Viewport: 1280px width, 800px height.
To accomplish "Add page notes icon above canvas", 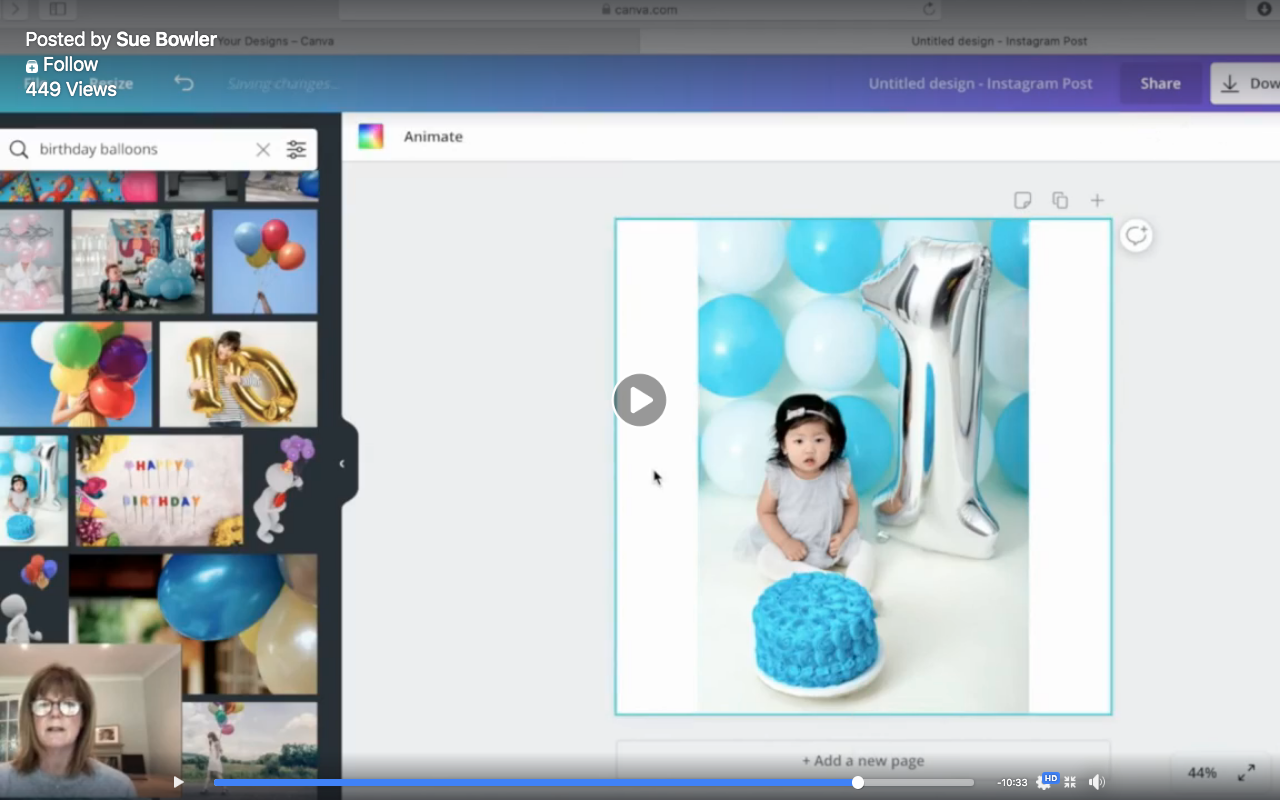I will pos(1022,200).
